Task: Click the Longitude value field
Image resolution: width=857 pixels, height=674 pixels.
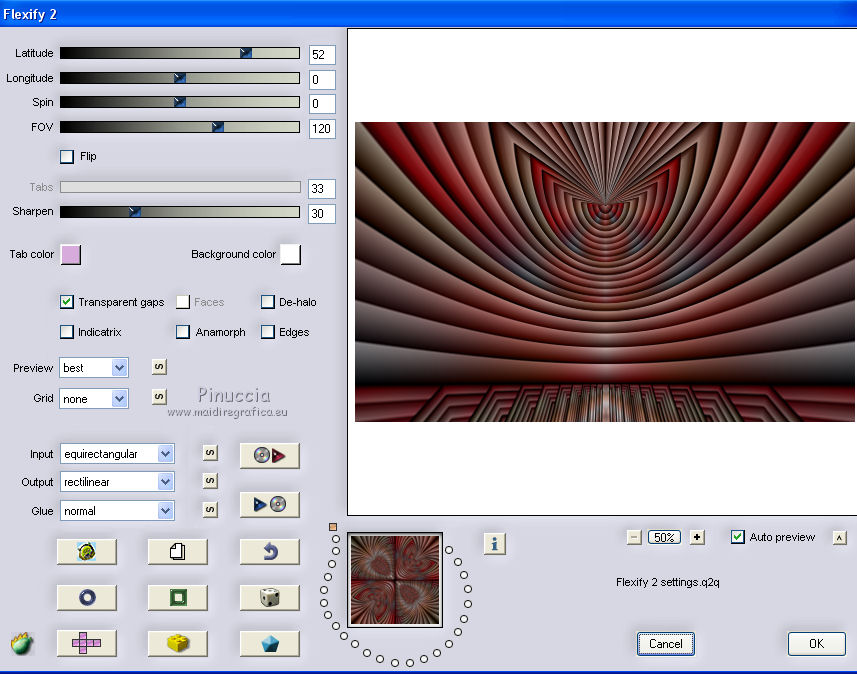Action: click(x=322, y=79)
